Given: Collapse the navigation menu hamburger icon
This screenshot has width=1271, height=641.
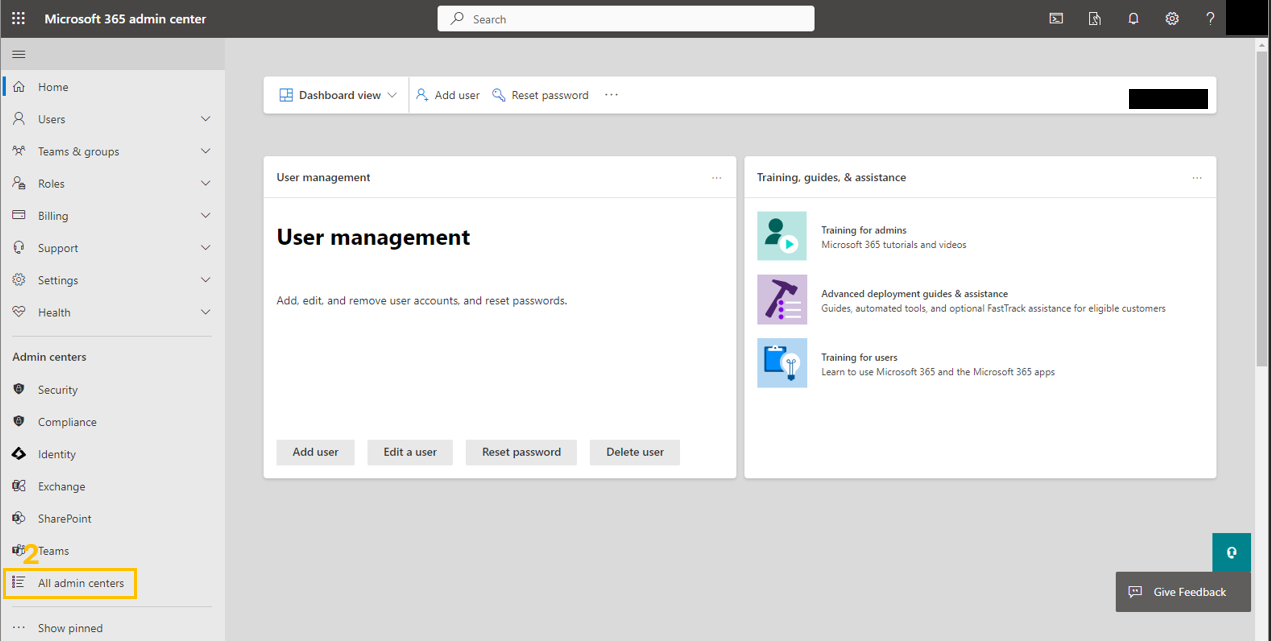Looking at the screenshot, I should [x=19, y=54].
